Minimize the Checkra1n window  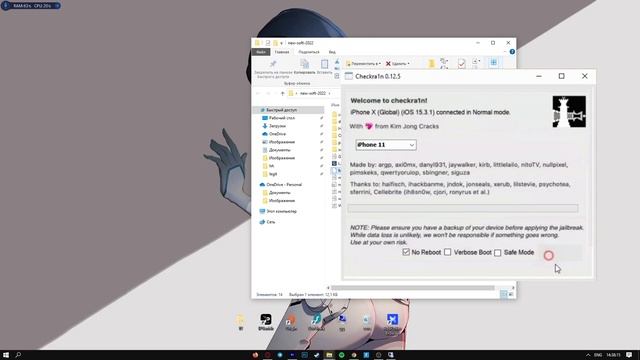(x=539, y=76)
